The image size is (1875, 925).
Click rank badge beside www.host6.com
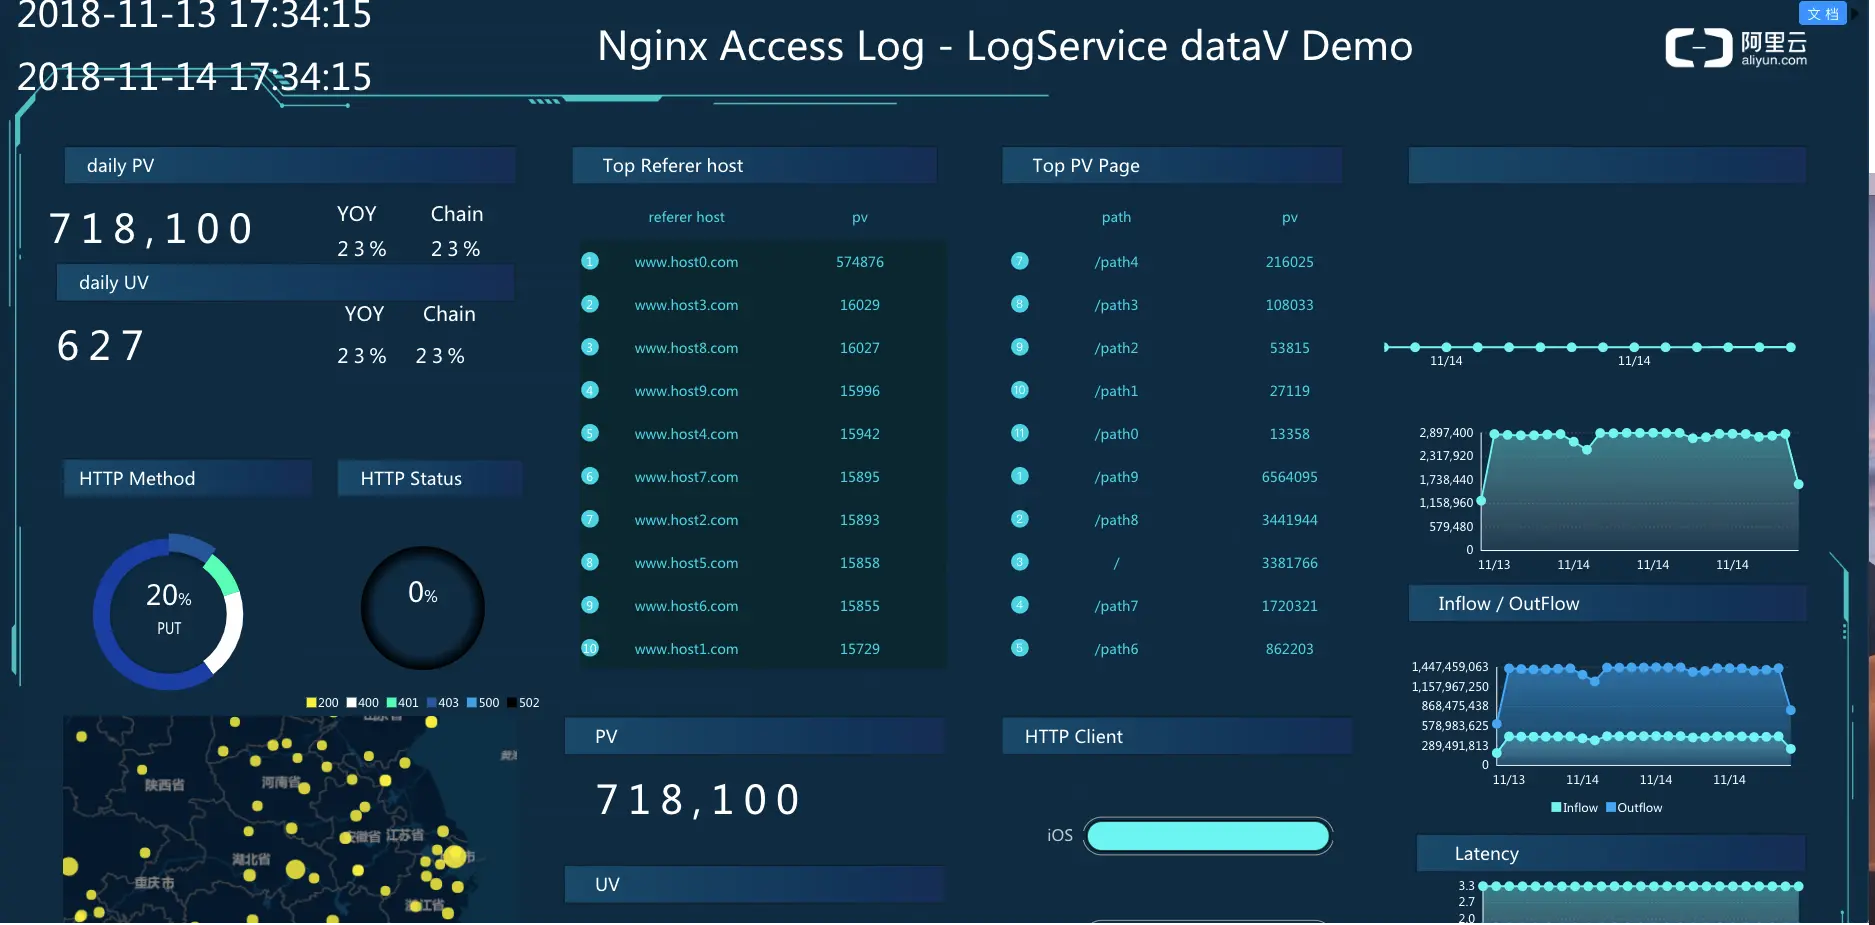590,605
